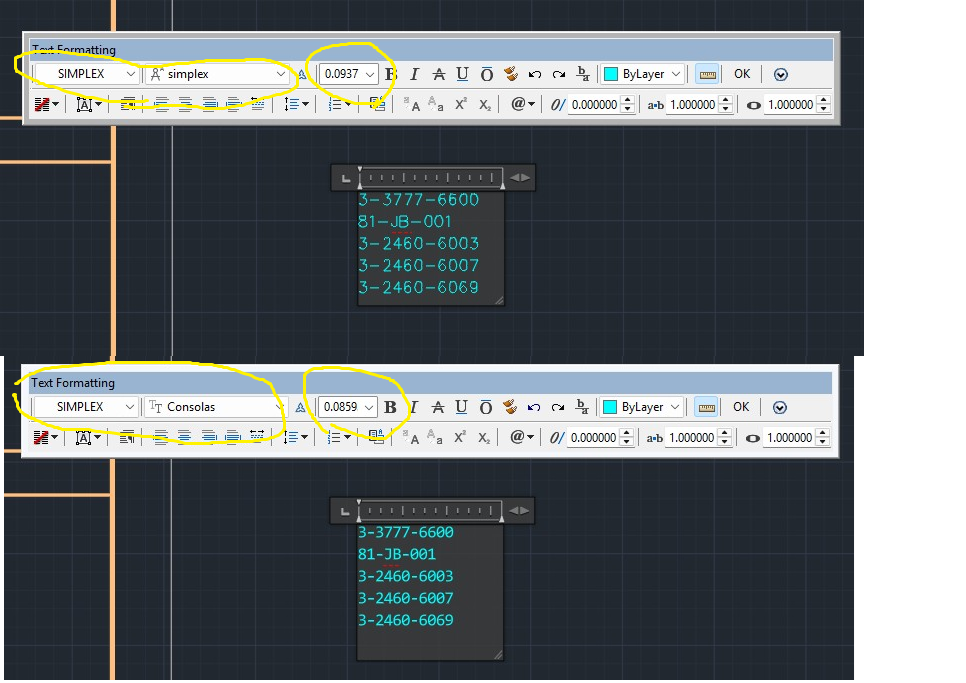Toggle Strikethrough in the simplex-font toolbar
Viewport: 966px width, 683px height.
[x=439, y=75]
